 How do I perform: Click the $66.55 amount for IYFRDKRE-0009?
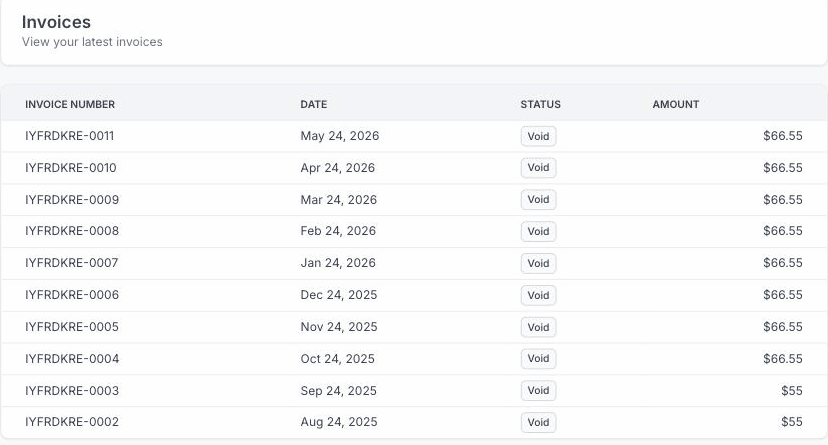tap(783, 200)
